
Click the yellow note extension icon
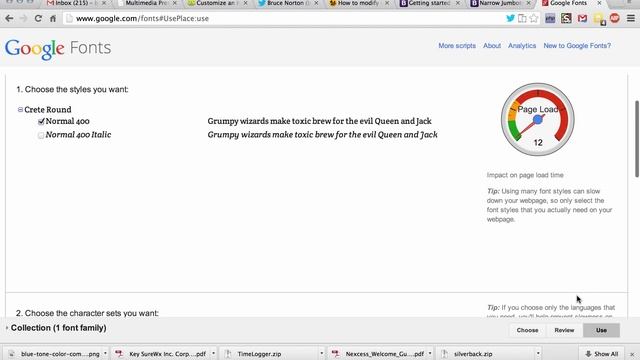click(599, 18)
